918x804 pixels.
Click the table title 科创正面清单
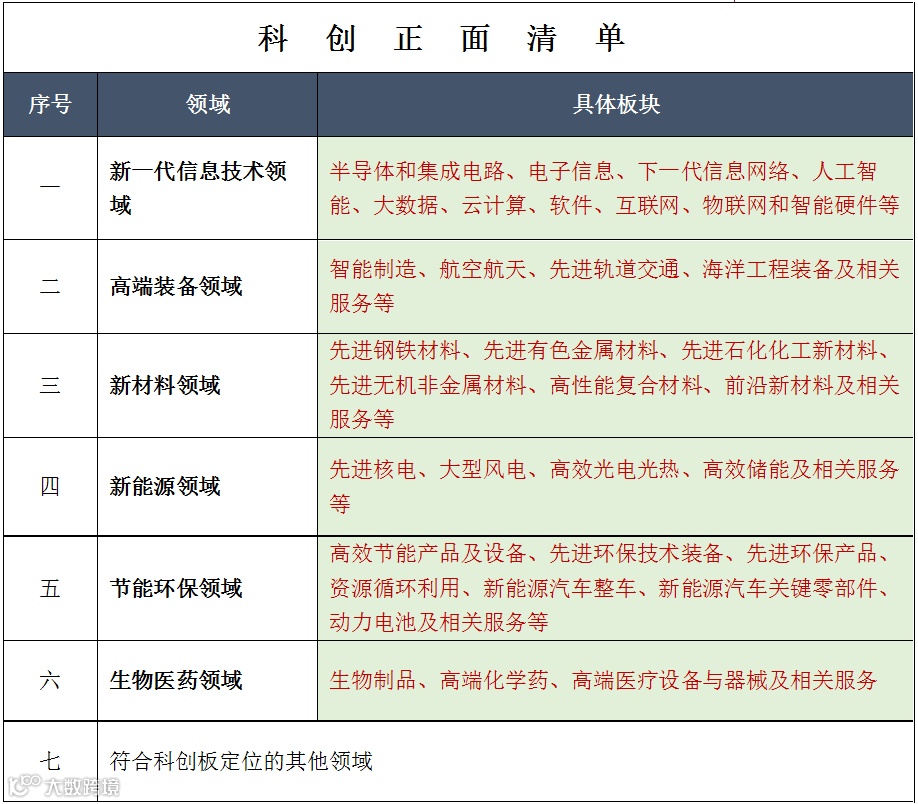(x=441, y=39)
